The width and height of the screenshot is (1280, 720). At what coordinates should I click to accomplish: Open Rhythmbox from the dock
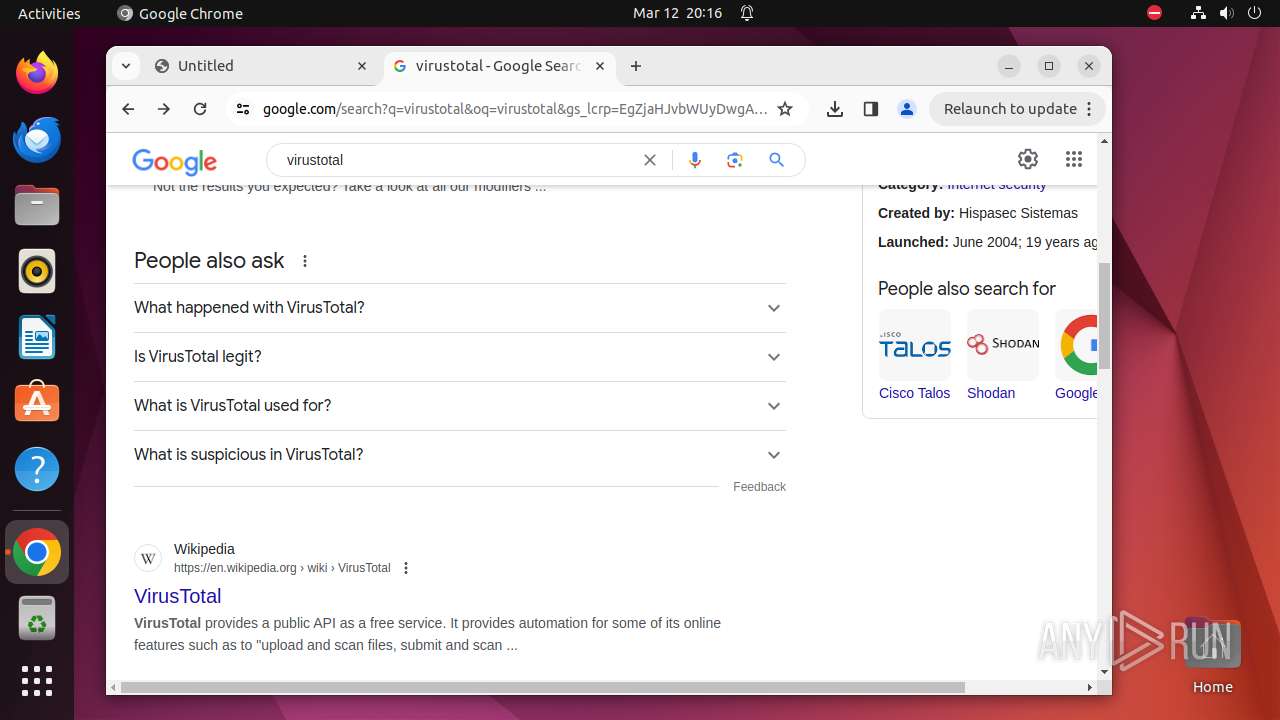[37, 271]
